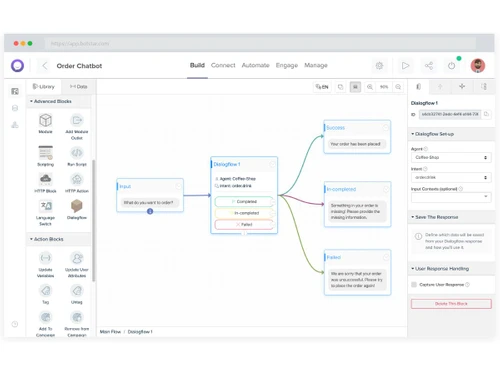
Task: Click the database icon in left sidebar
Action: pyautogui.click(x=15, y=108)
